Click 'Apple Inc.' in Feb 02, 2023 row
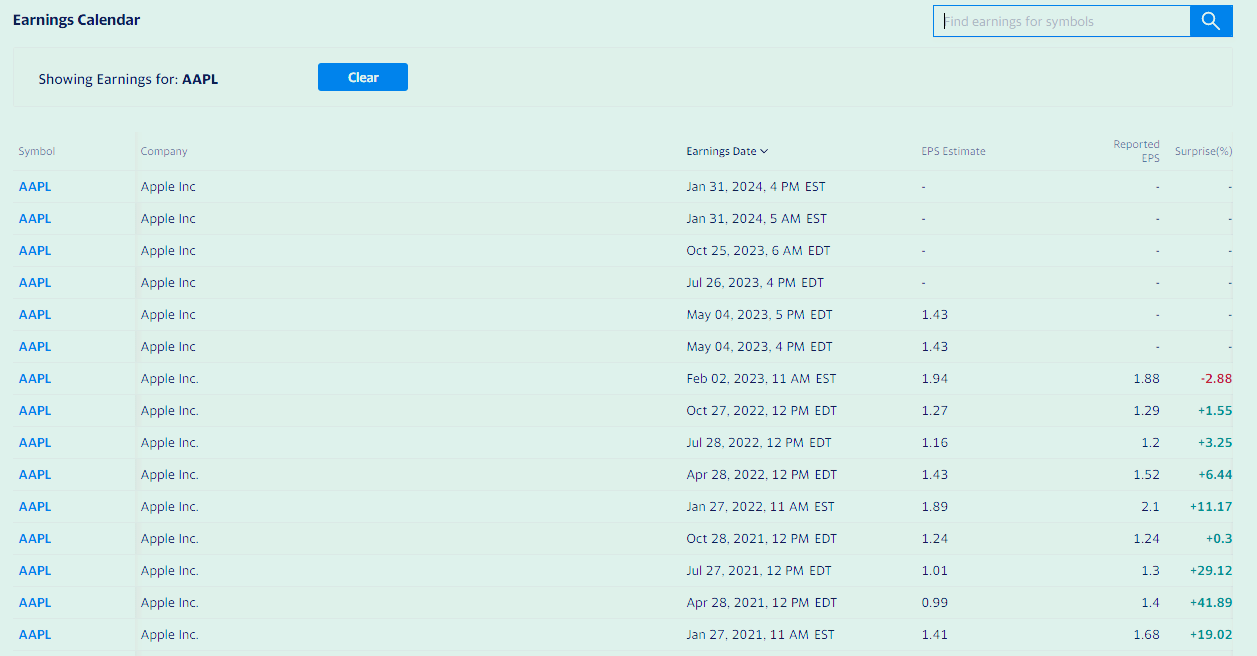The width and height of the screenshot is (1257, 656). coord(169,379)
